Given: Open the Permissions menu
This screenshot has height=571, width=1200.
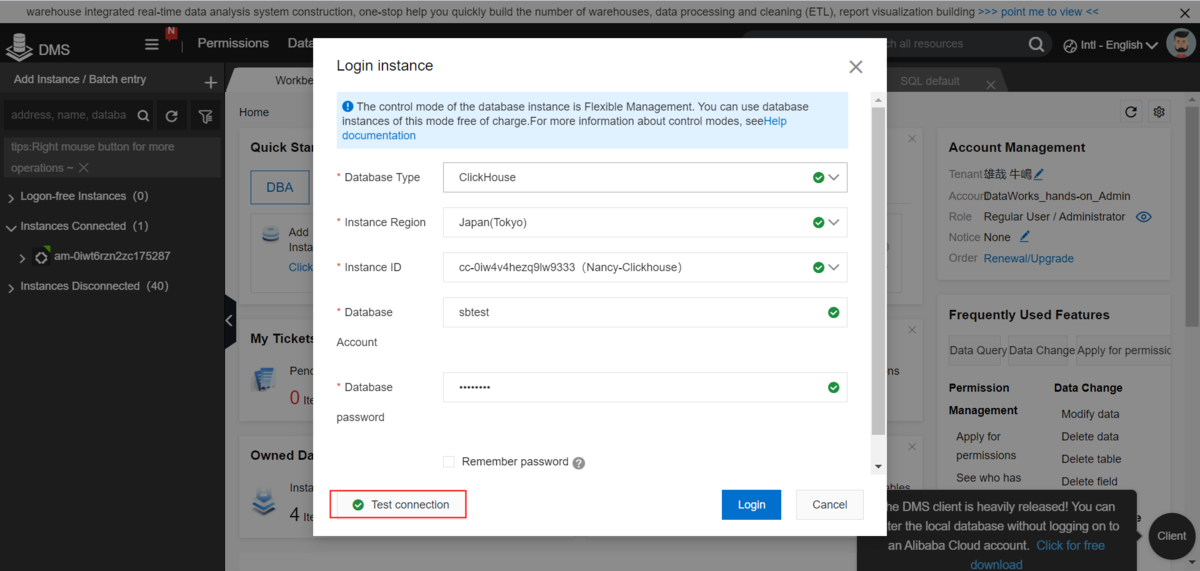Looking at the screenshot, I should pyautogui.click(x=233, y=43).
